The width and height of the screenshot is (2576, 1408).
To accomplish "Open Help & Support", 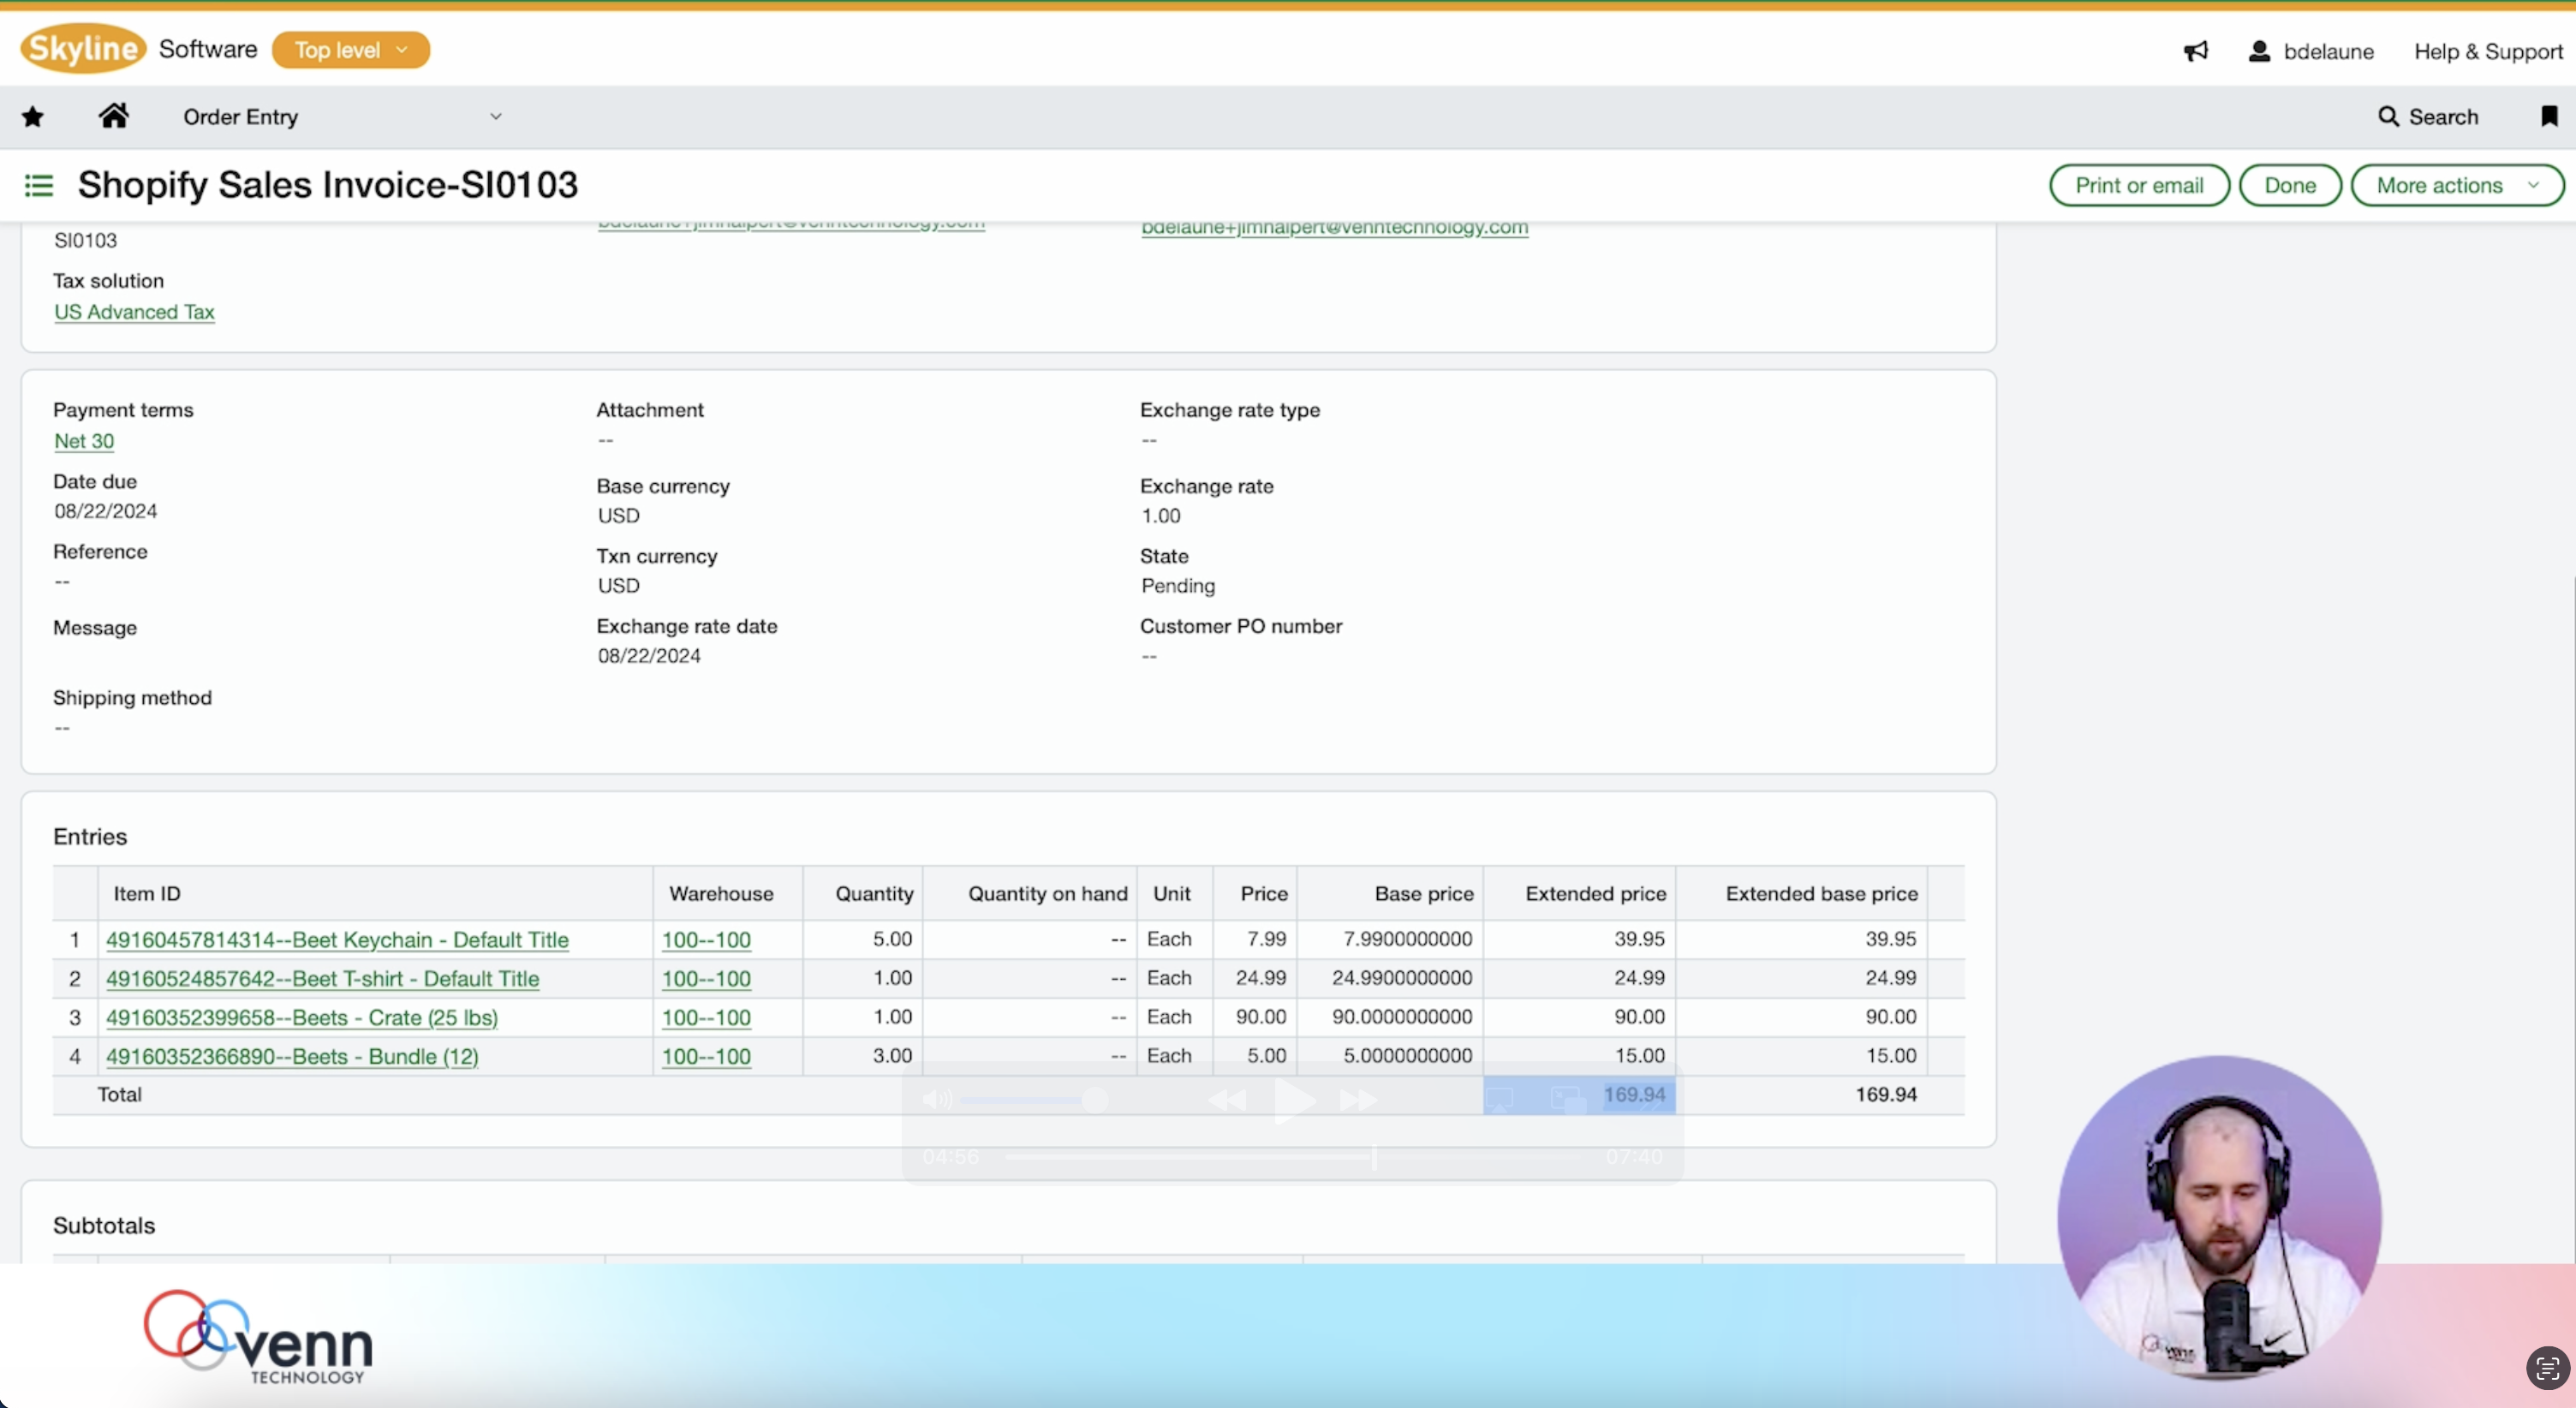I will click(x=2488, y=52).
